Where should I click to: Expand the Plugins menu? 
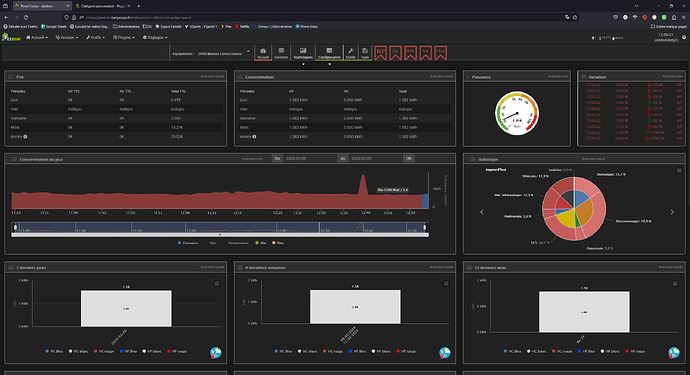(x=124, y=37)
